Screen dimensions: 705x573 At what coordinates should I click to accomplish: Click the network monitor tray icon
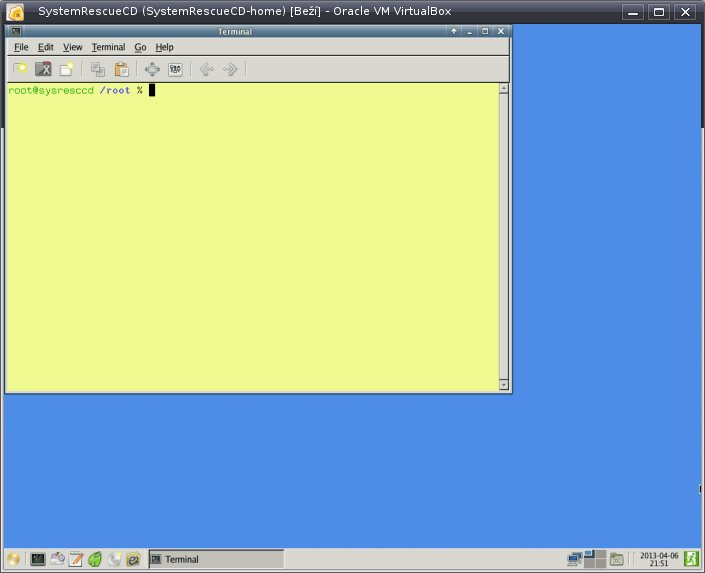click(x=574, y=559)
